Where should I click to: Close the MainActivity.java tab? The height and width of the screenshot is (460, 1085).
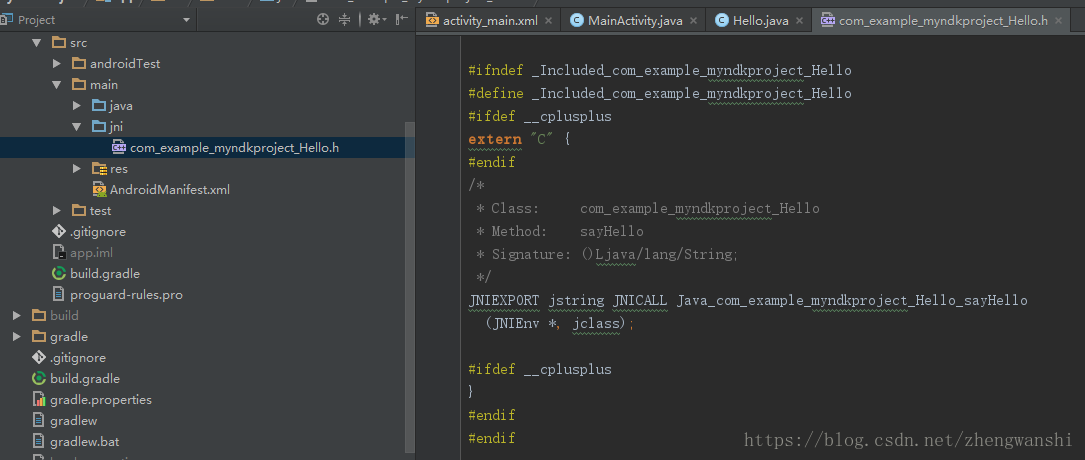694,21
